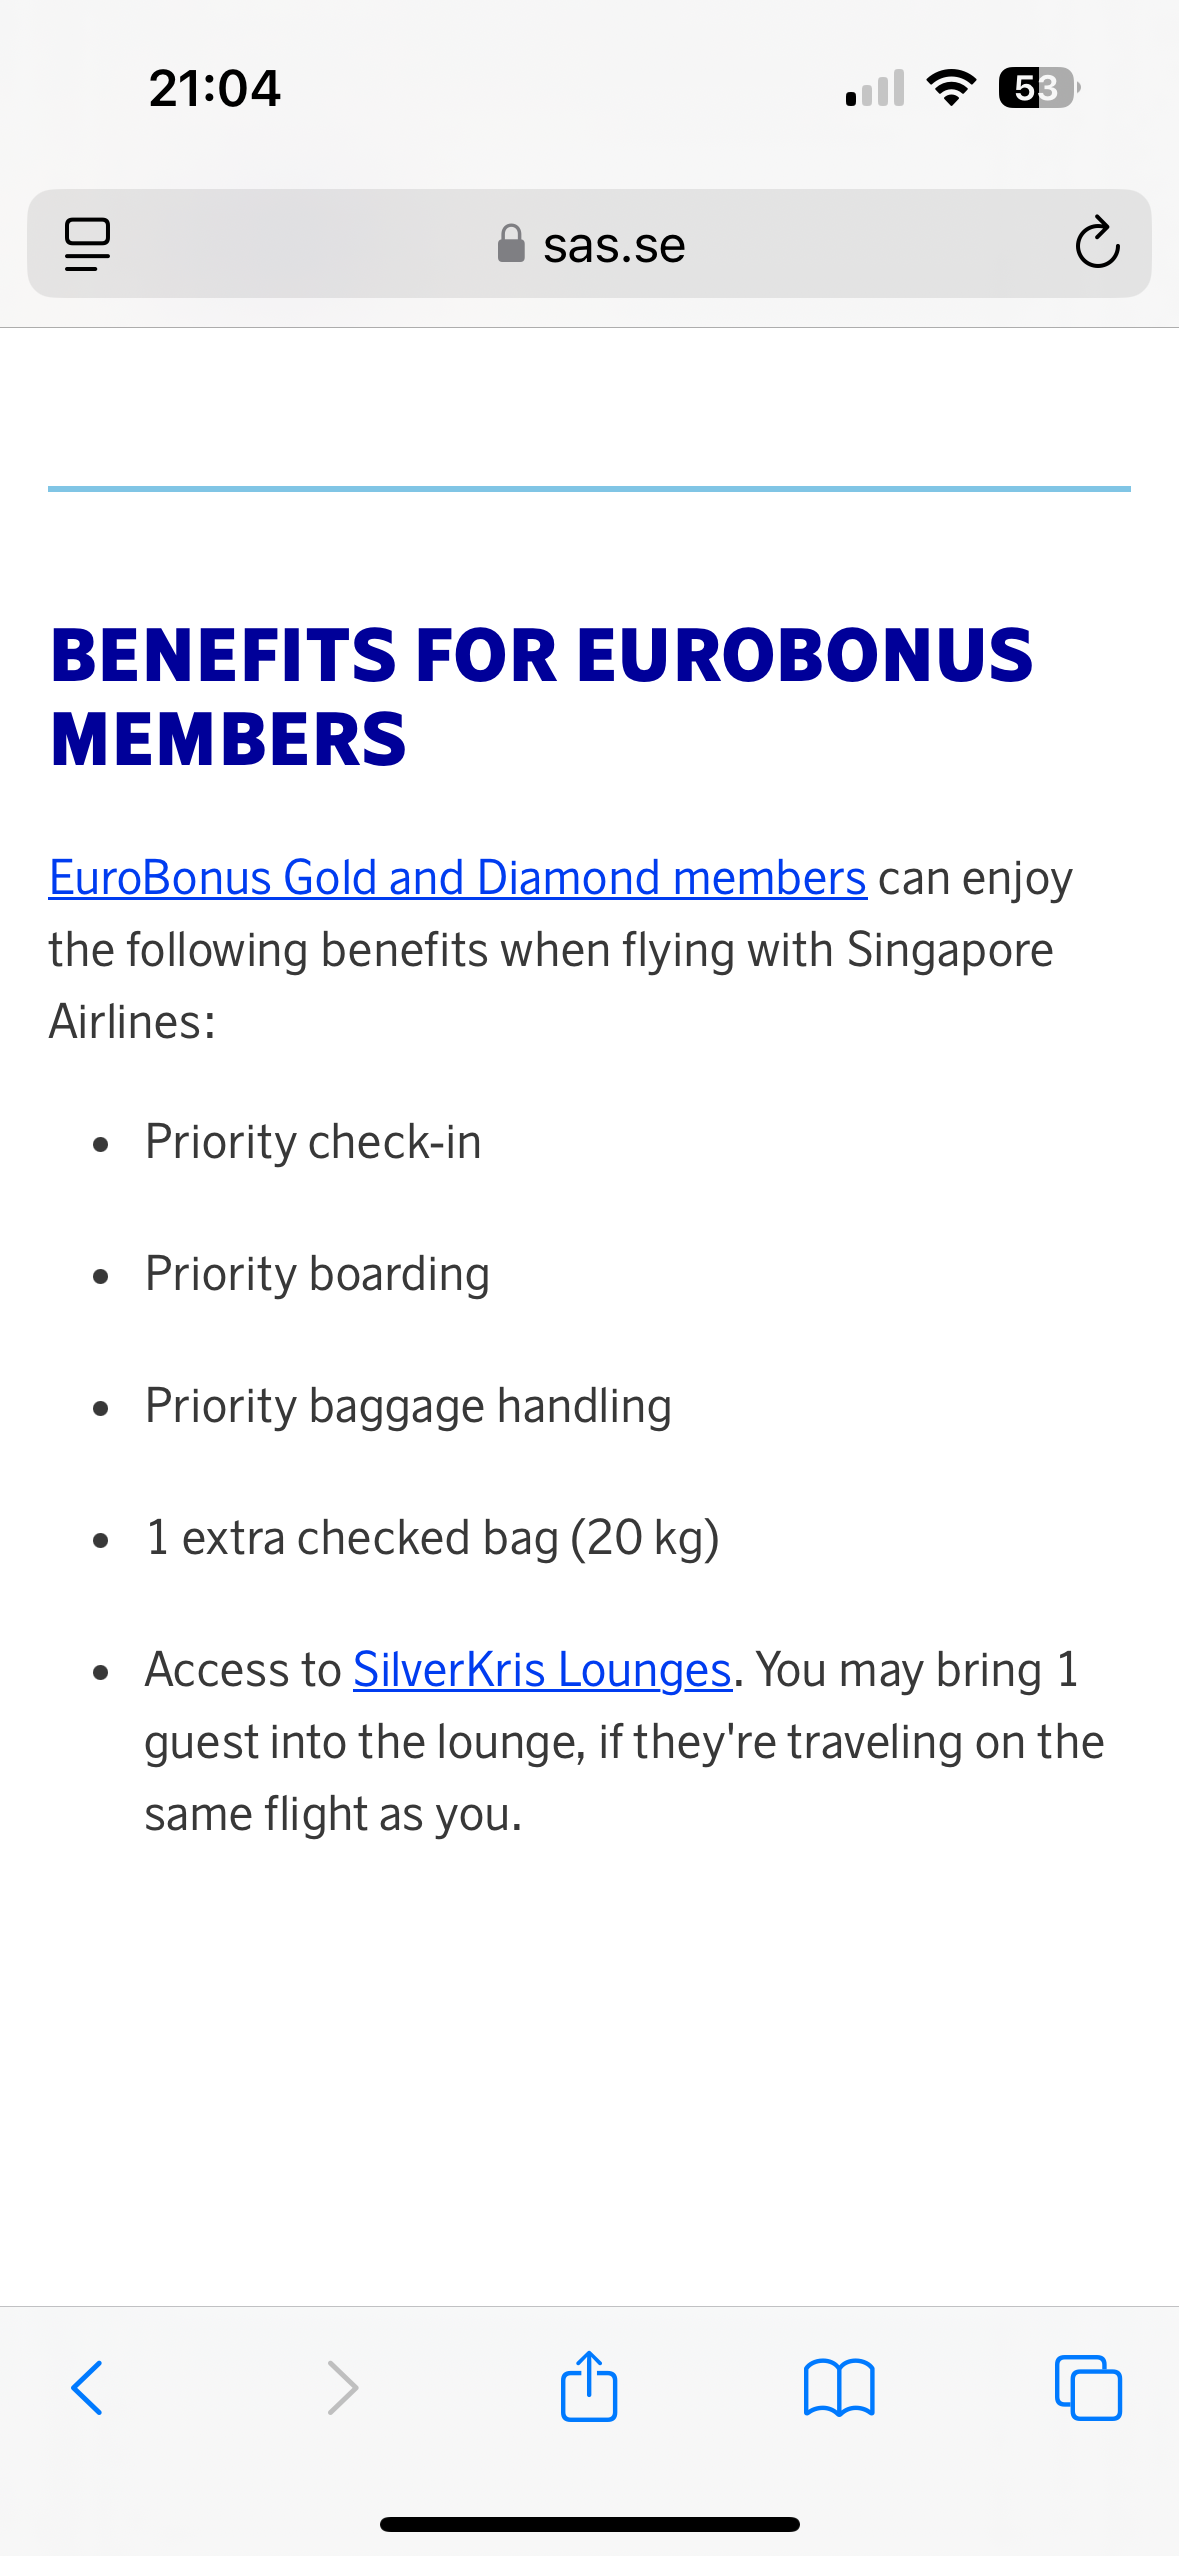Image resolution: width=1179 pixels, height=2556 pixels.
Task: Tap the Wi-Fi status icon
Action: pyautogui.click(x=951, y=88)
